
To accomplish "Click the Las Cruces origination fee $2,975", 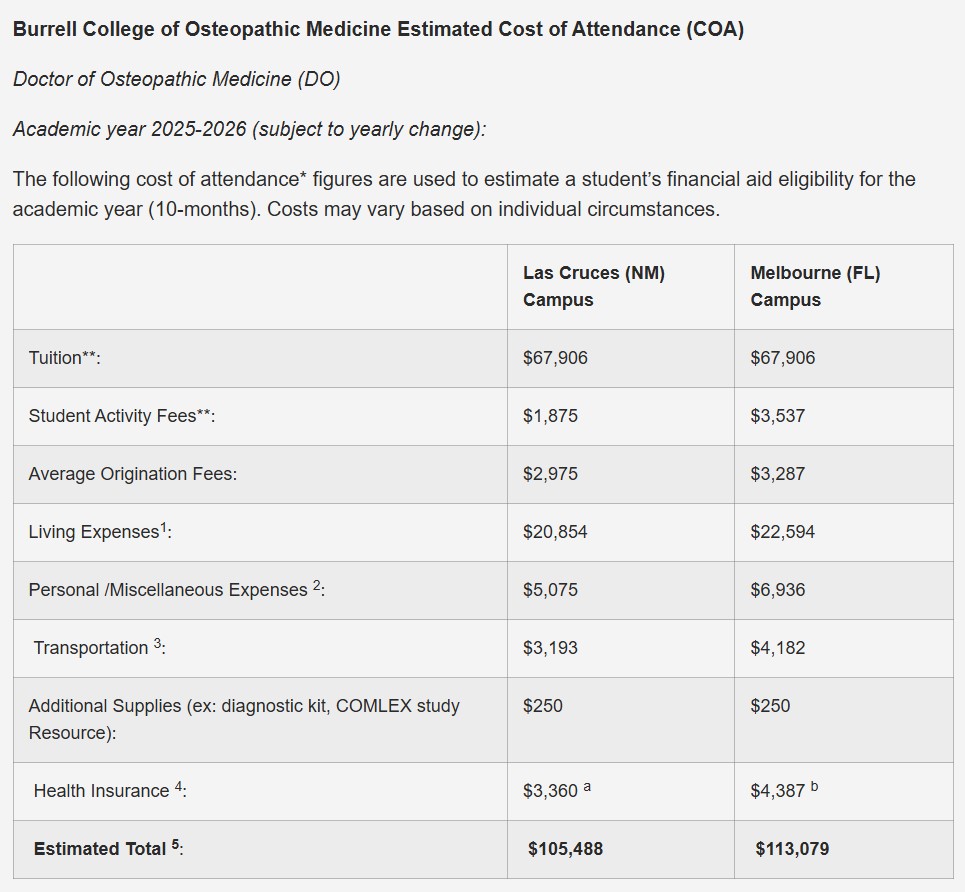I will coord(550,474).
